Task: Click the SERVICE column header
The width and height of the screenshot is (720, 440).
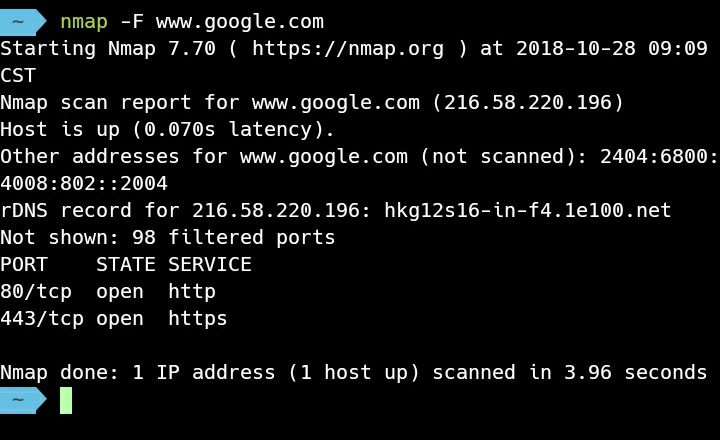Action: tap(210, 265)
